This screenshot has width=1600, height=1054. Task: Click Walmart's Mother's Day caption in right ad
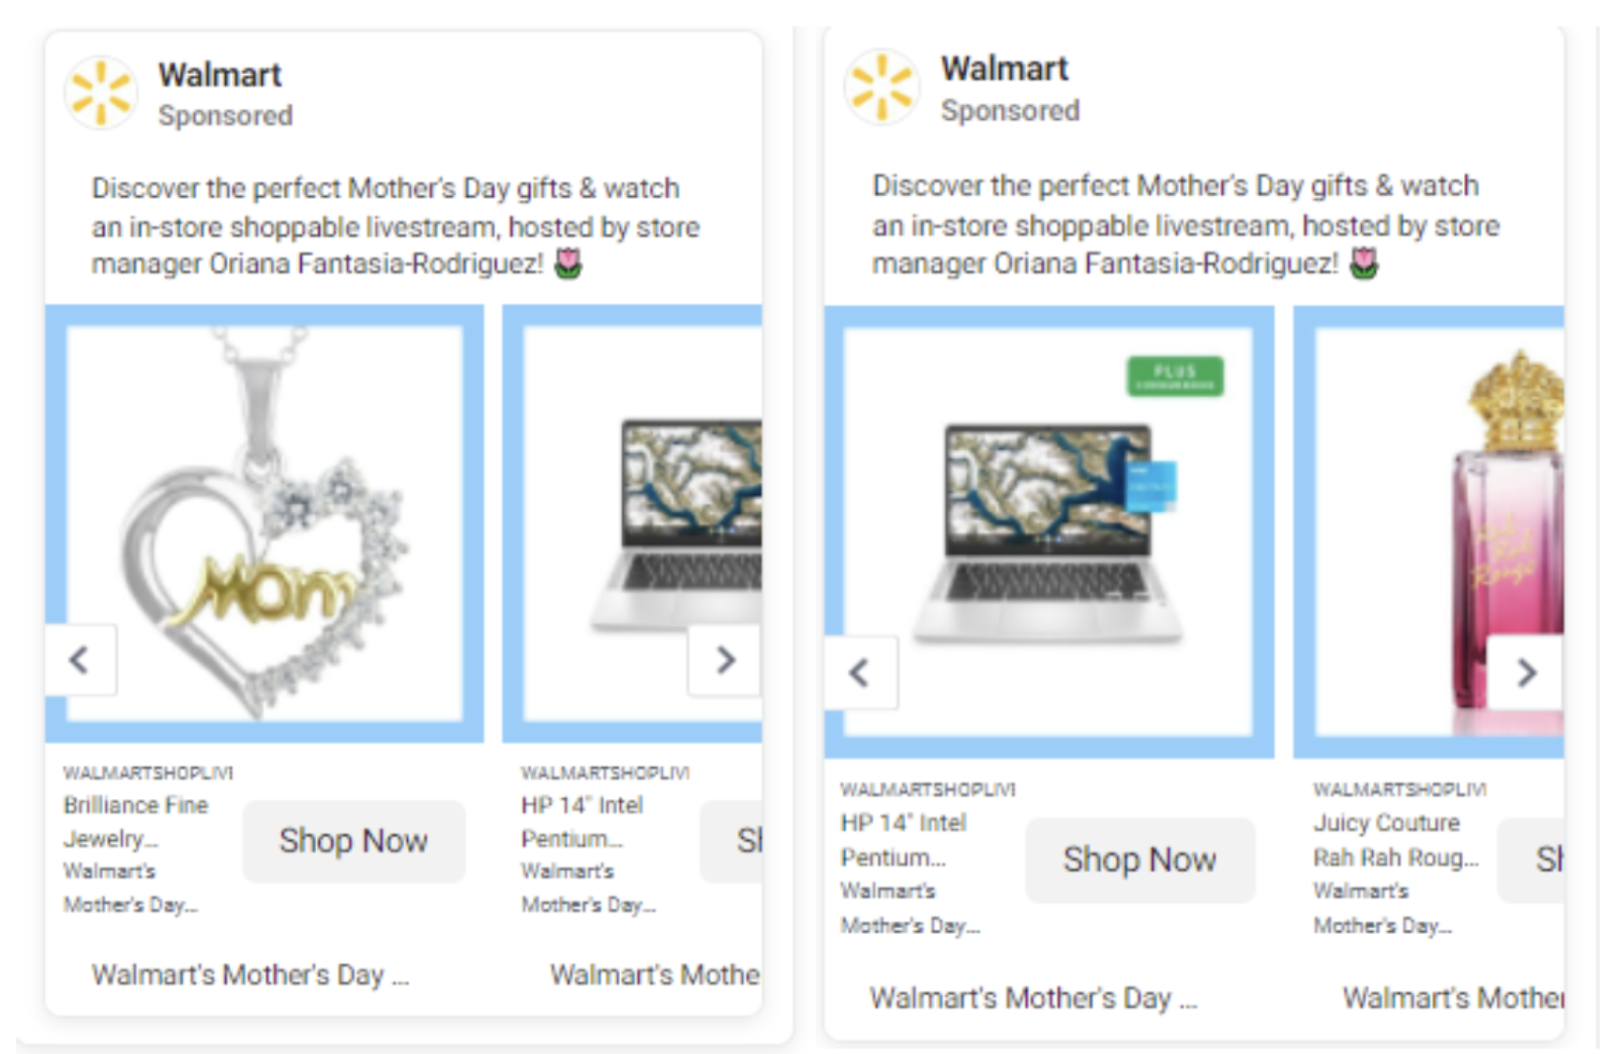(1034, 998)
